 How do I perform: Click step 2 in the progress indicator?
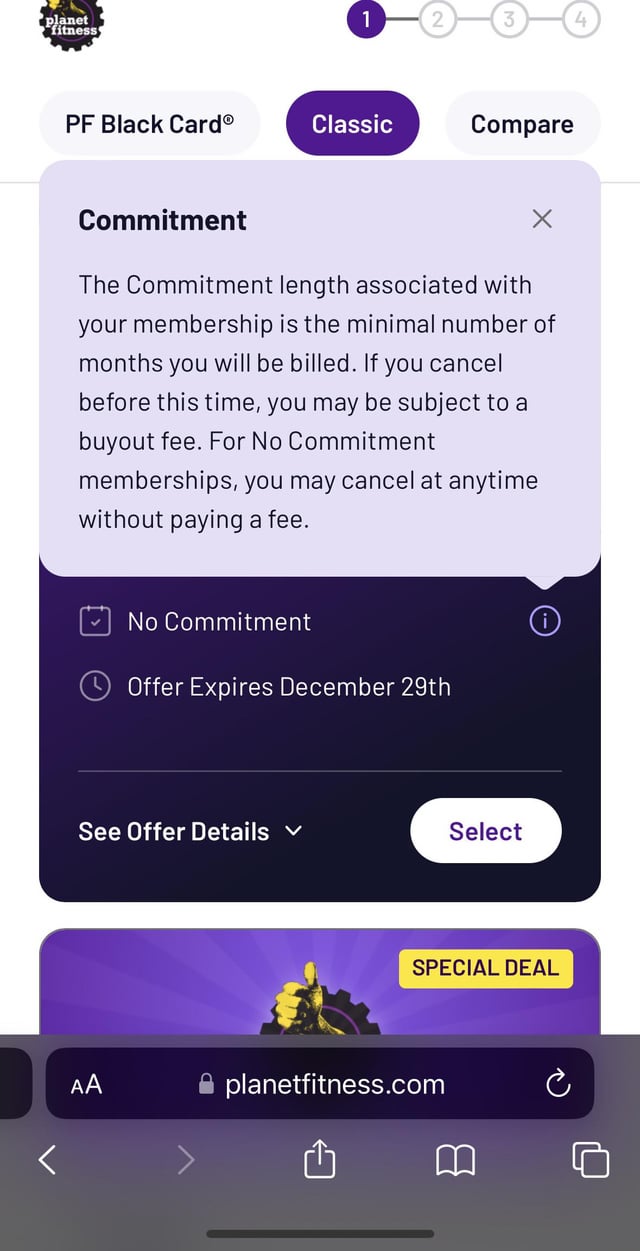click(x=437, y=19)
